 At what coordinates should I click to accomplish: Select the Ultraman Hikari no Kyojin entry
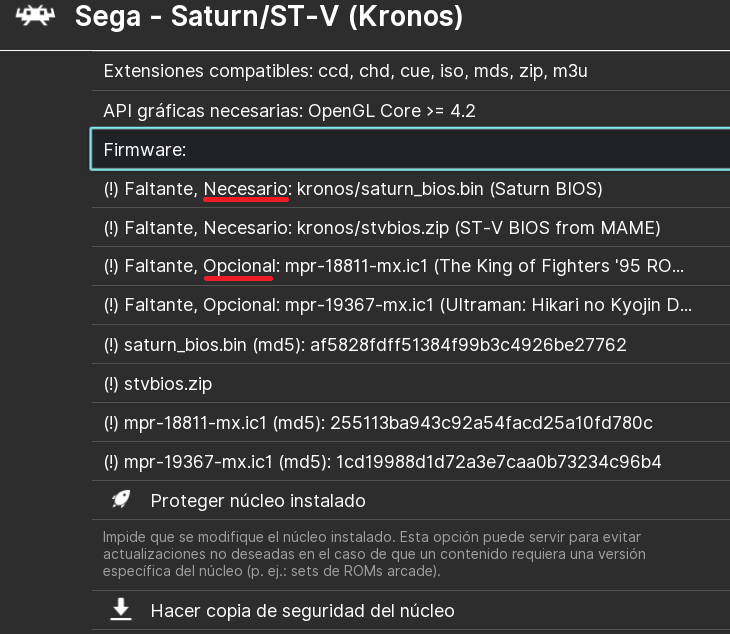click(397, 306)
